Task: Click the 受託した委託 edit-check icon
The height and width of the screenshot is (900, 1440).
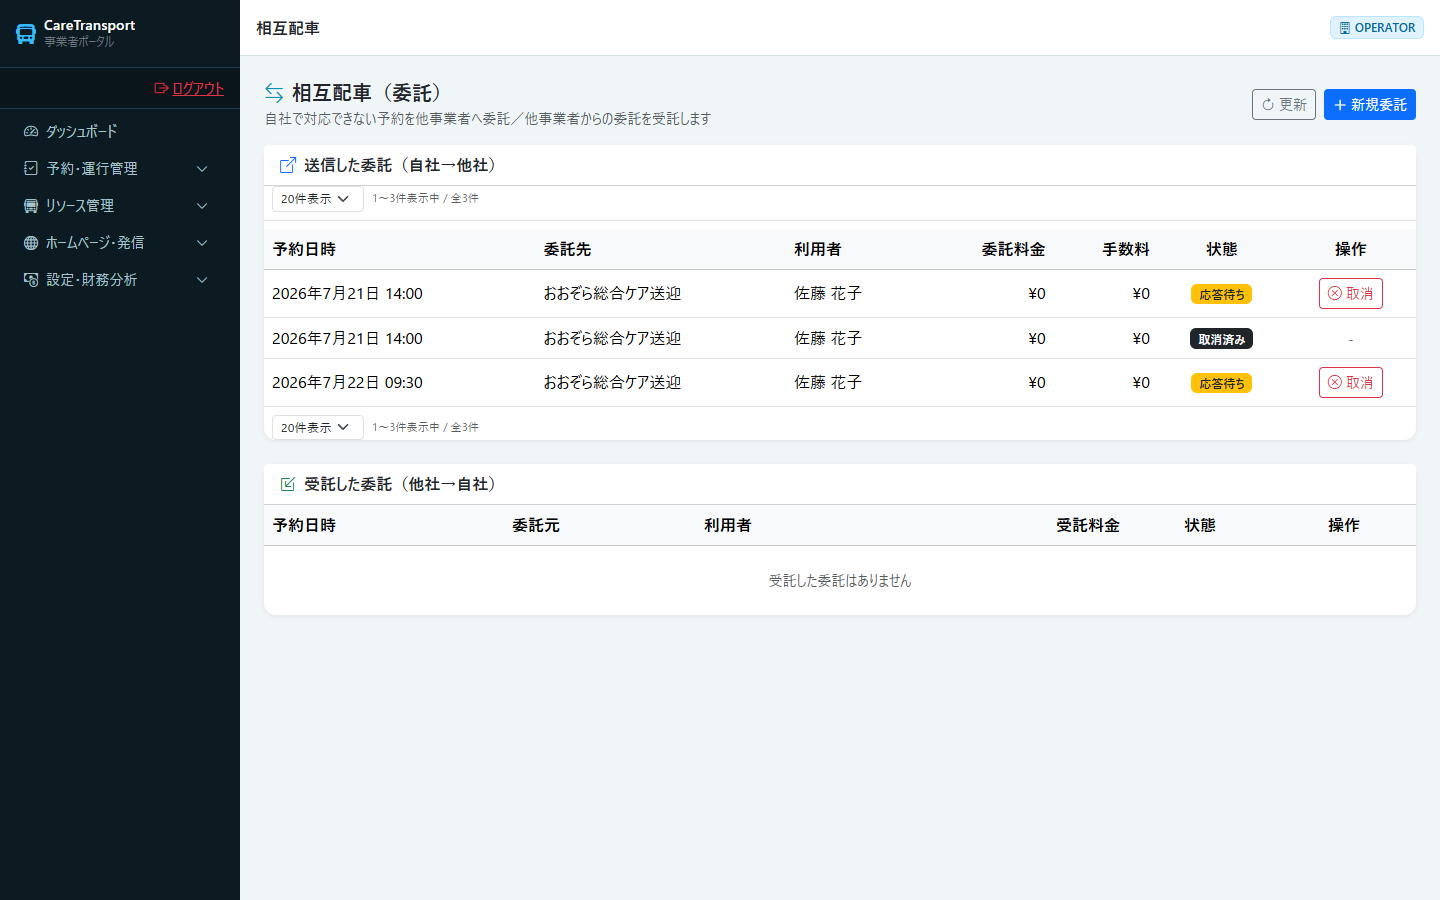Action: coord(288,484)
